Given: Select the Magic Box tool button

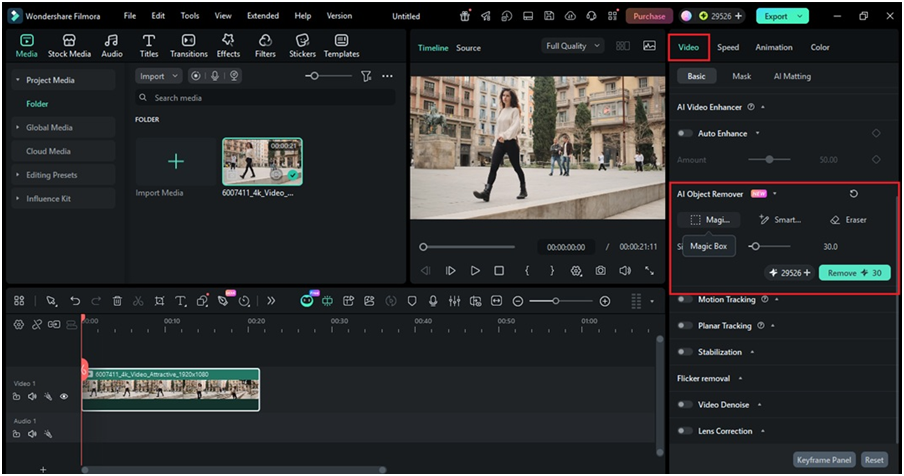Looking at the screenshot, I should pyautogui.click(x=709, y=220).
